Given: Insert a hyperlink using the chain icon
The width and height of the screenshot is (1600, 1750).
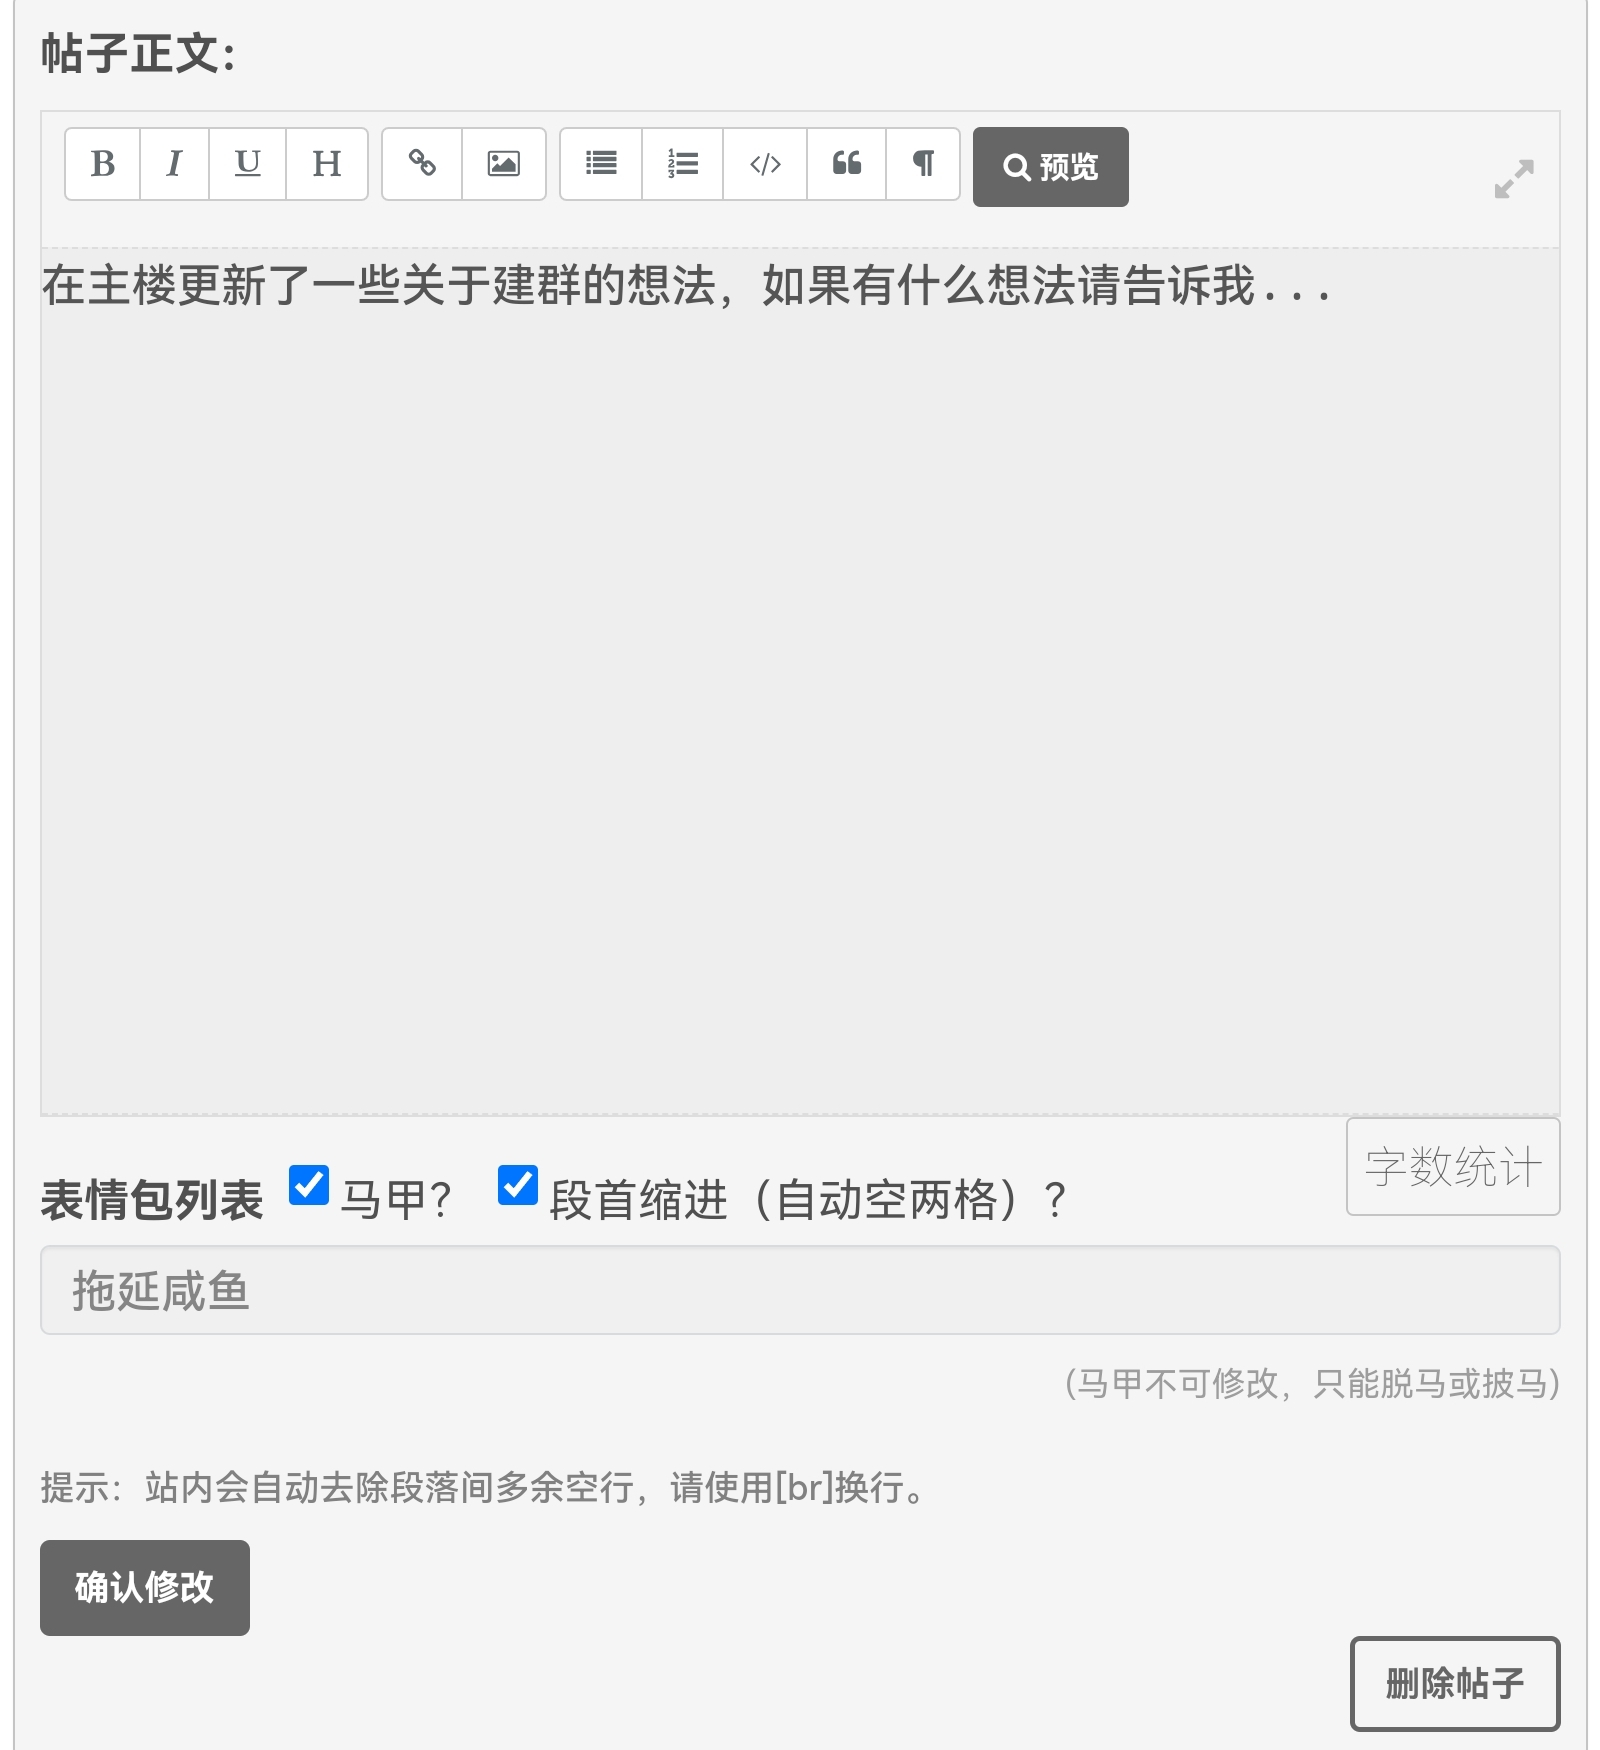Looking at the screenshot, I should coord(422,164).
